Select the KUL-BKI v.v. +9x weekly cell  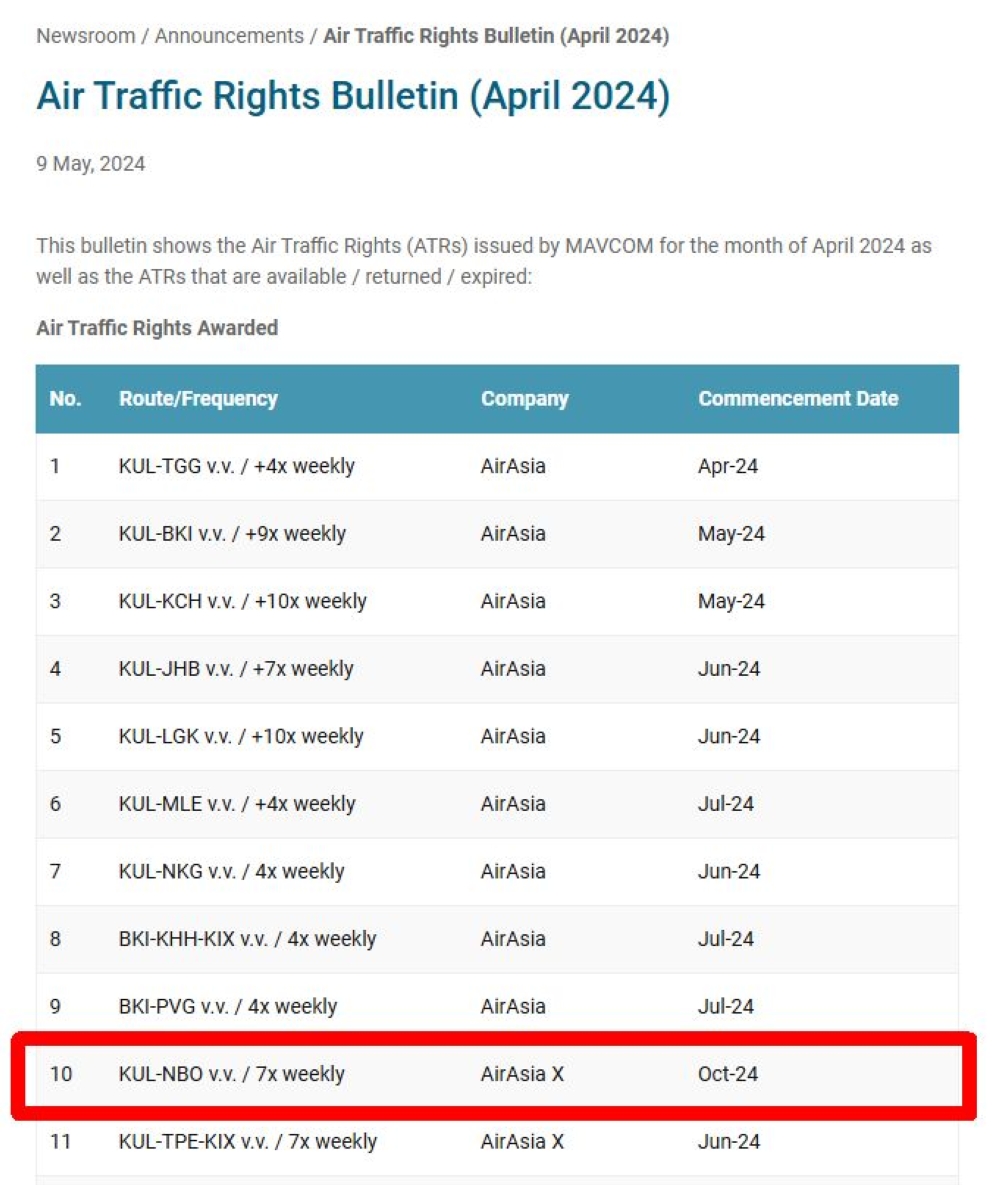coord(232,534)
